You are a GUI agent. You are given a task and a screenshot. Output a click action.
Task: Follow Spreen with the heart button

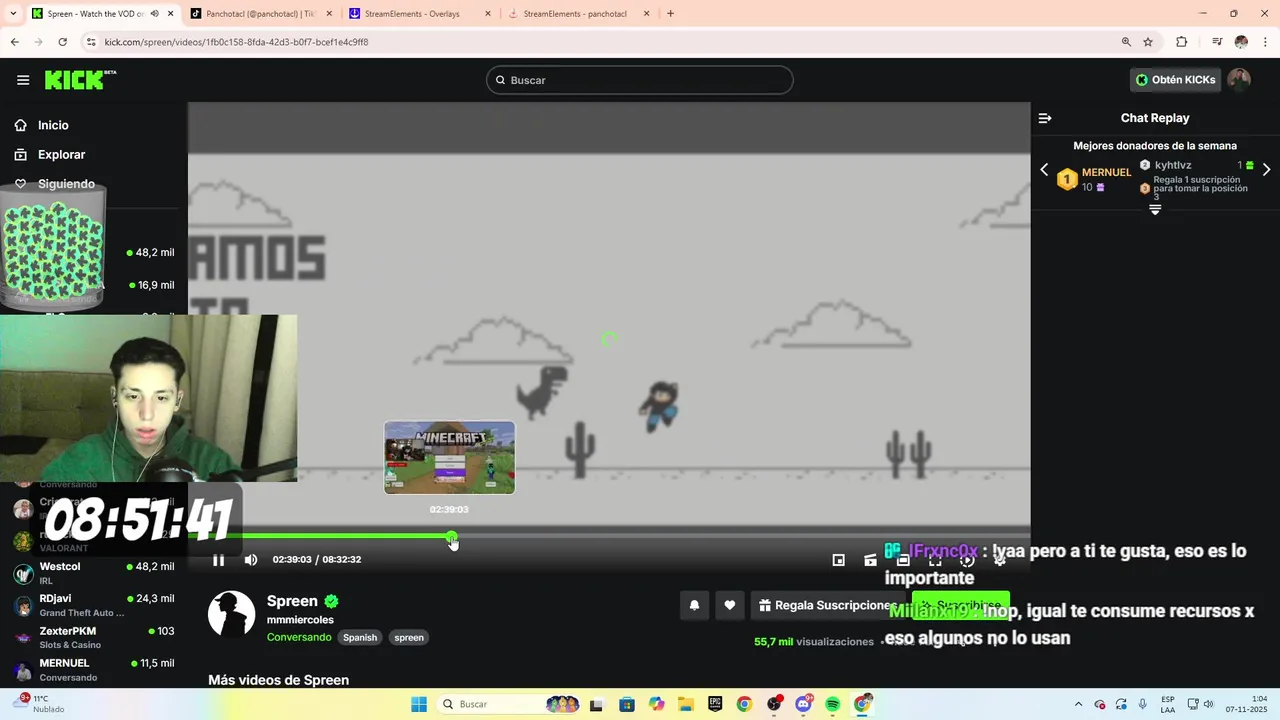point(730,605)
